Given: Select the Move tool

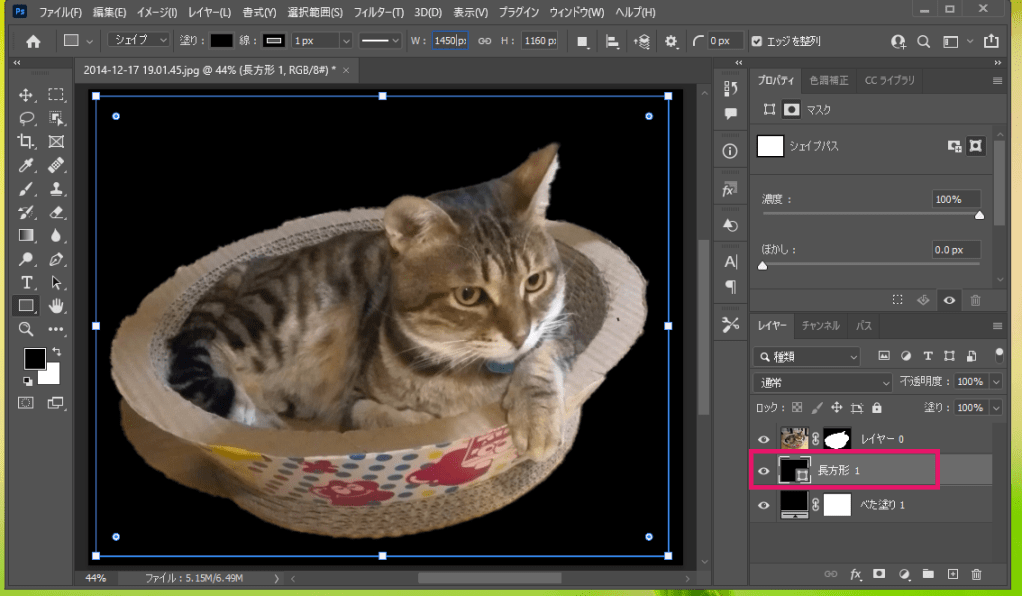Looking at the screenshot, I should [x=27, y=95].
